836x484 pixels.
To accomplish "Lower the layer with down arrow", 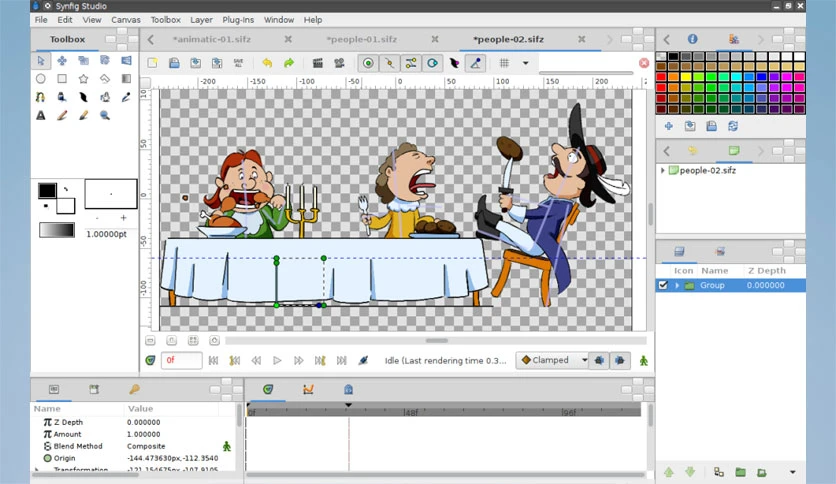I will [x=690, y=472].
